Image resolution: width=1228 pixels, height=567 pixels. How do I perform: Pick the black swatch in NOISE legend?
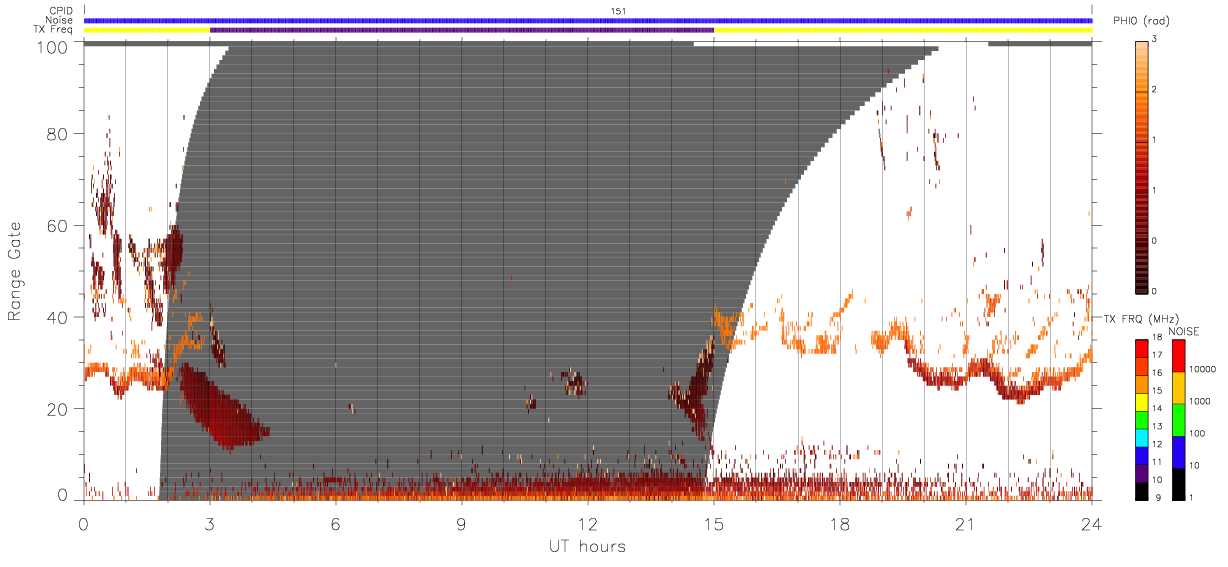pyautogui.click(x=1177, y=484)
